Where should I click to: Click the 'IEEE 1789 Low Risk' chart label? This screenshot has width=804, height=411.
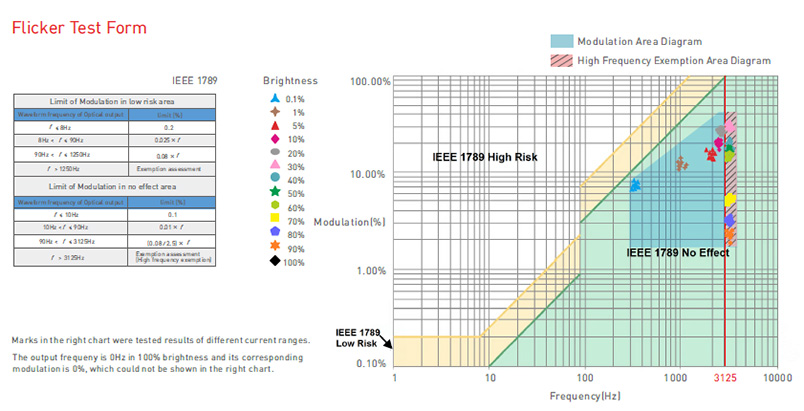[357, 338]
